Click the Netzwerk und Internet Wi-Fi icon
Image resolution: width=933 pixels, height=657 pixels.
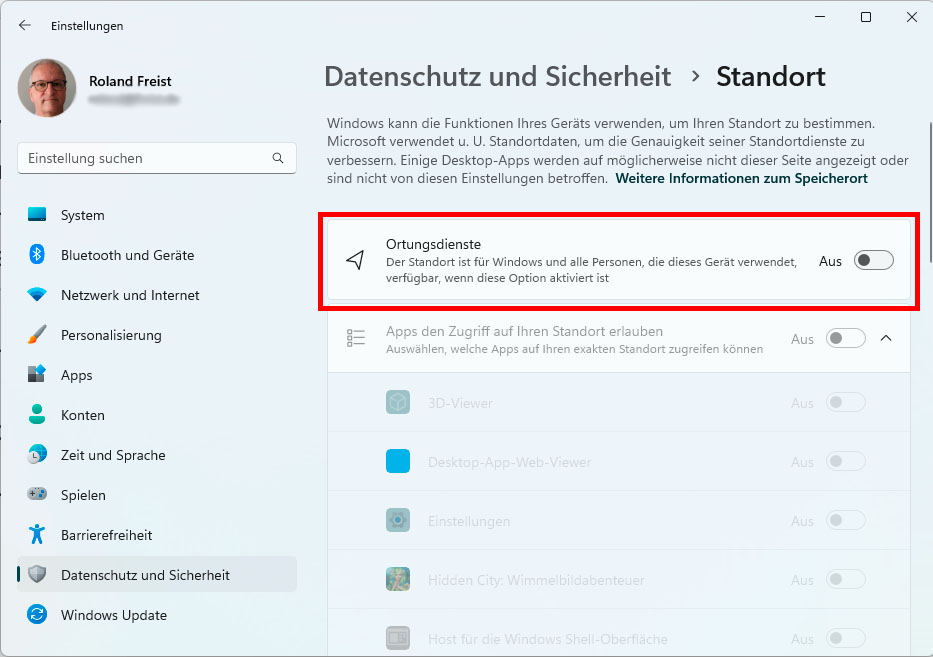point(37,295)
